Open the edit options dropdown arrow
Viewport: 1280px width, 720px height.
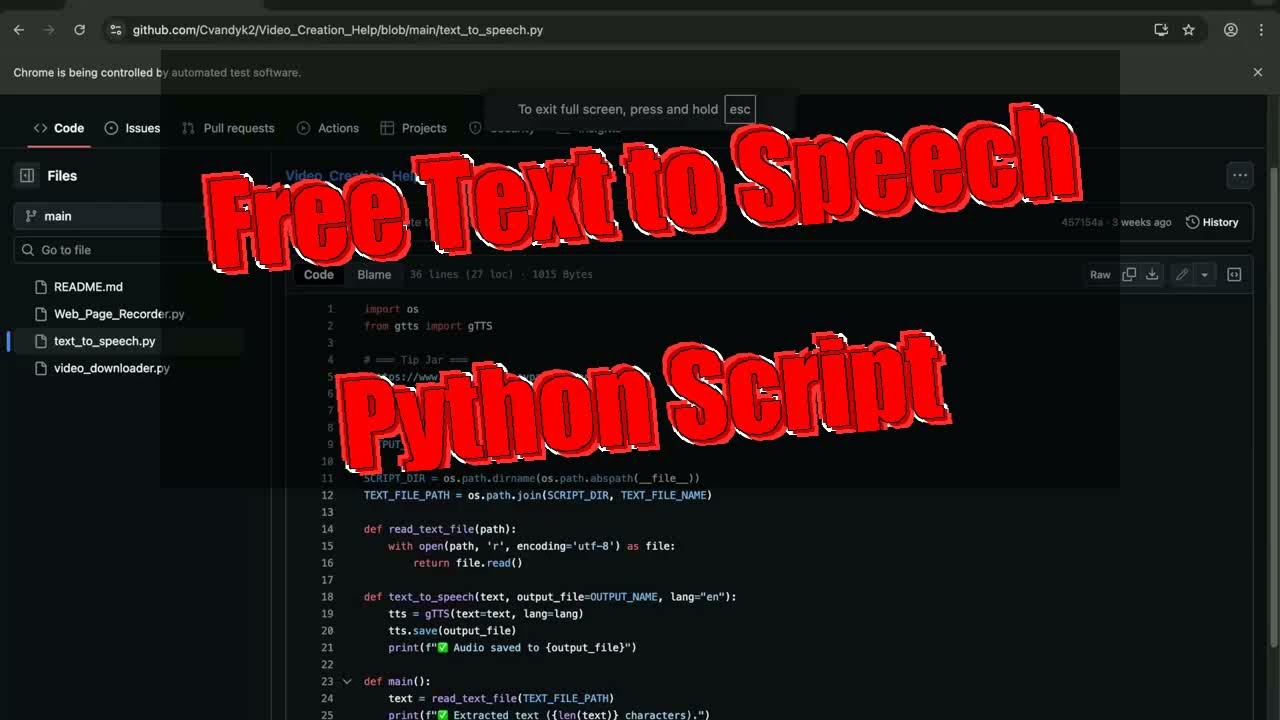click(x=1204, y=274)
